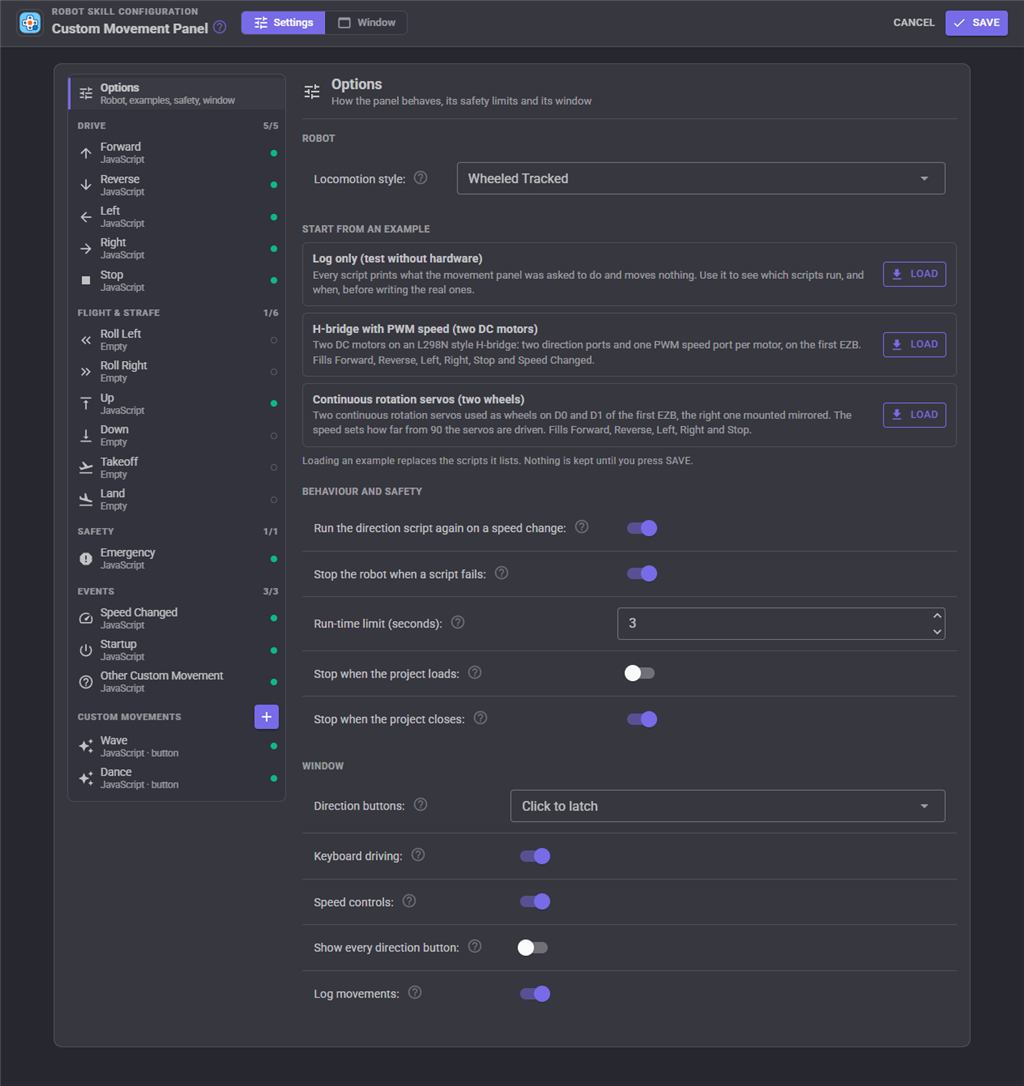This screenshot has height=1086, width=1024.
Task: Toggle Stop the robot when a script fails
Action: tap(642, 573)
